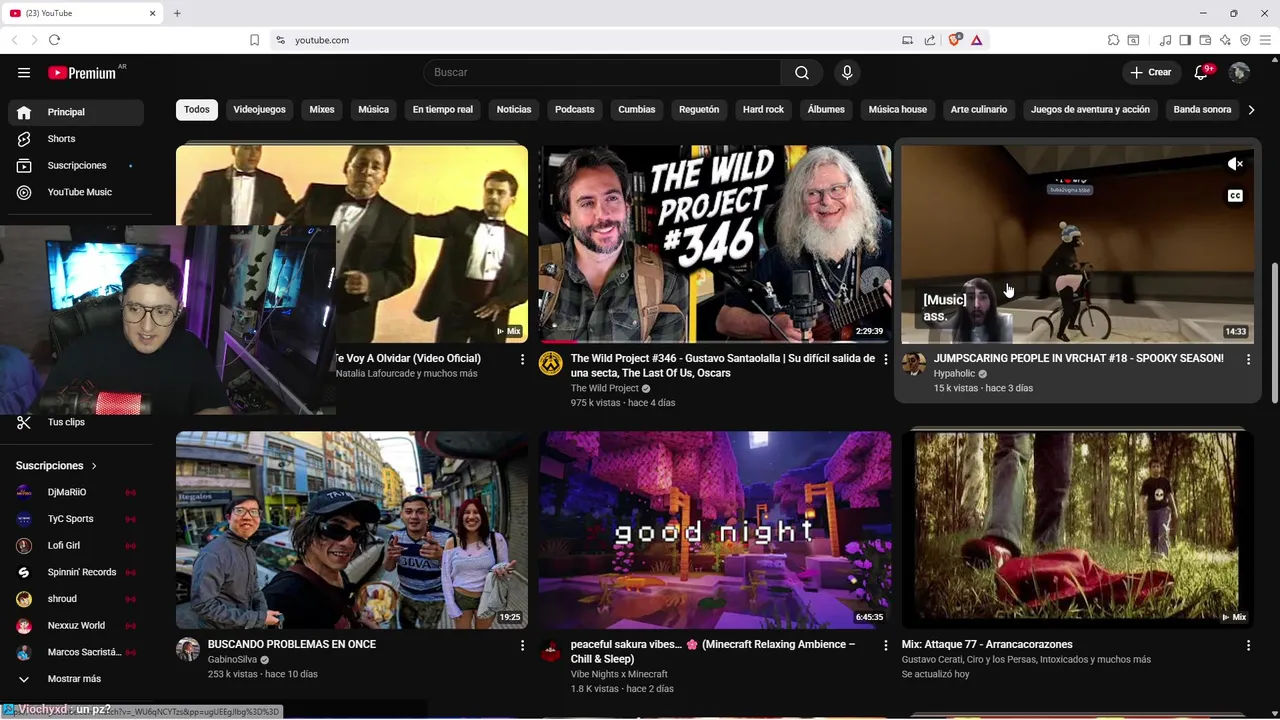Viewport: 1280px width, 720px height.
Task: Open Nexxuz World subscription channel
Action: click(x=76, y=626)
